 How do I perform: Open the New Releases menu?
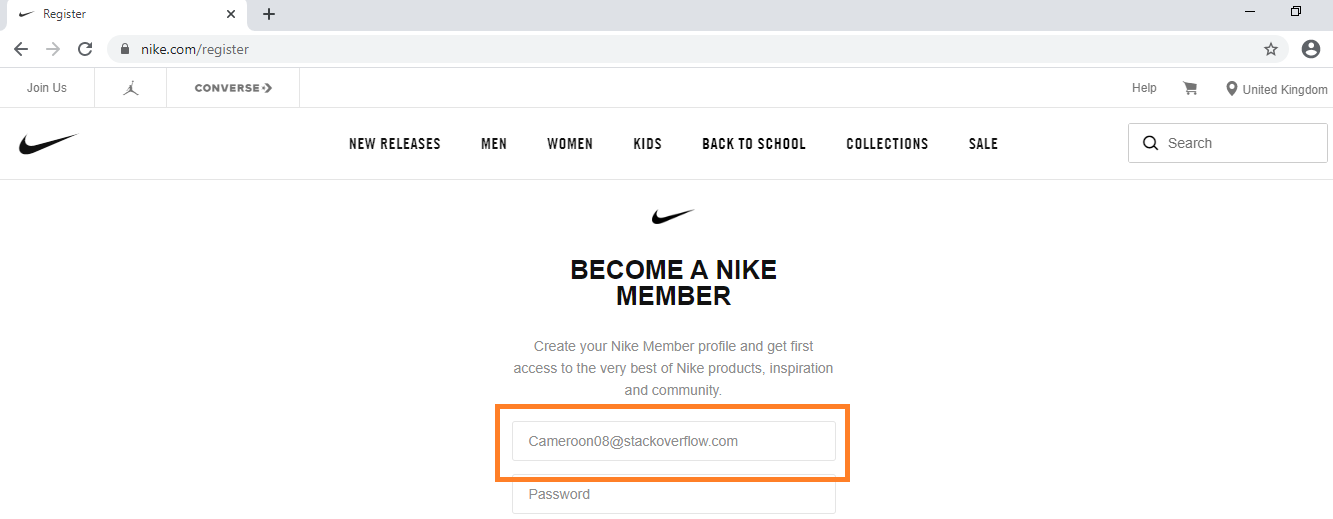click(394, 144)
